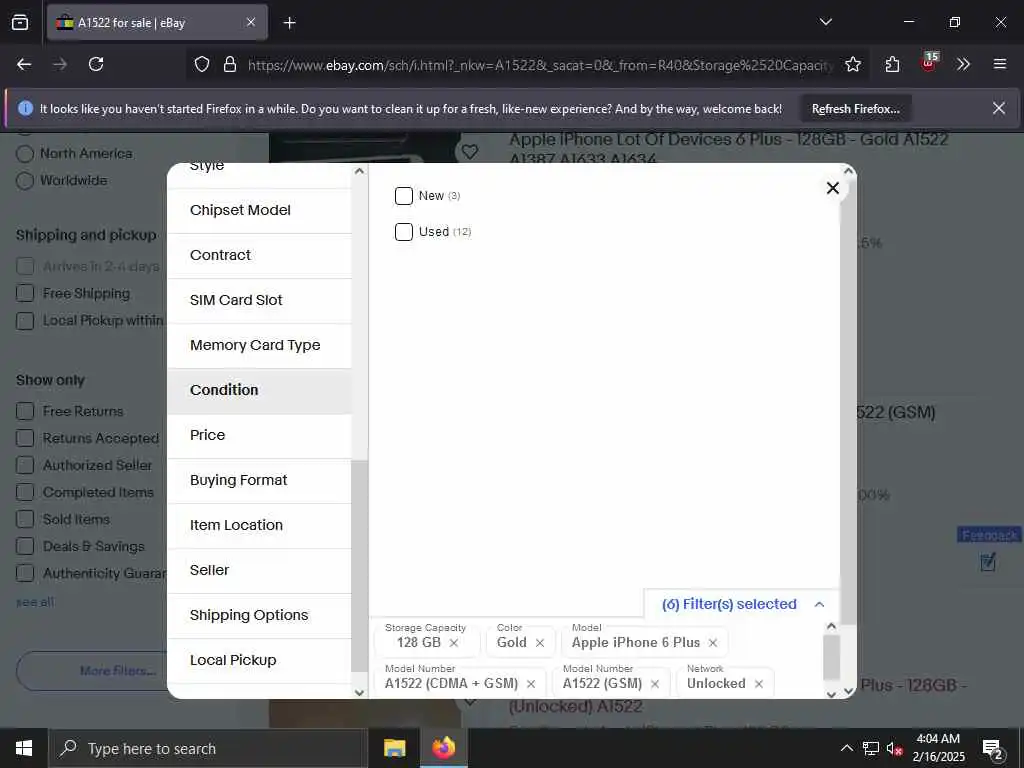This screenshot has width=1024, height=768.
Task: Select the North America radio button
Action: pos(25,154)
